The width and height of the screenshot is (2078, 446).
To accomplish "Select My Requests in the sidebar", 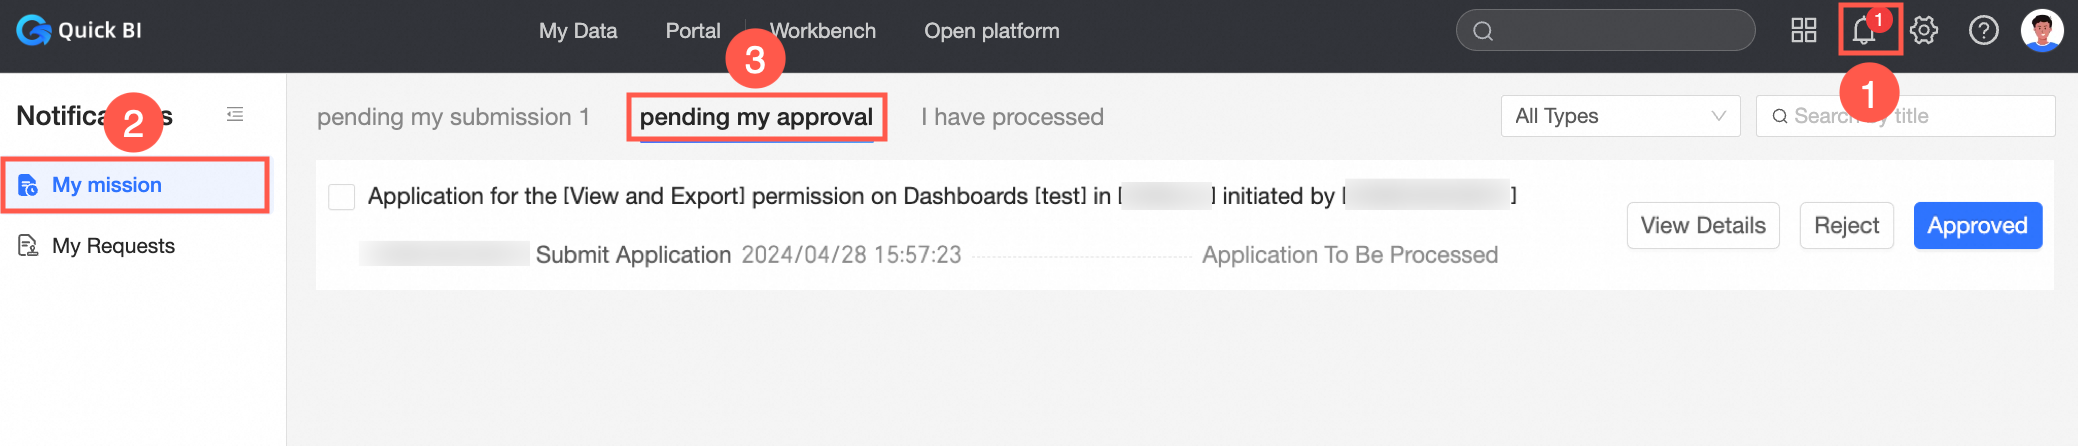I will coord(113,246).
